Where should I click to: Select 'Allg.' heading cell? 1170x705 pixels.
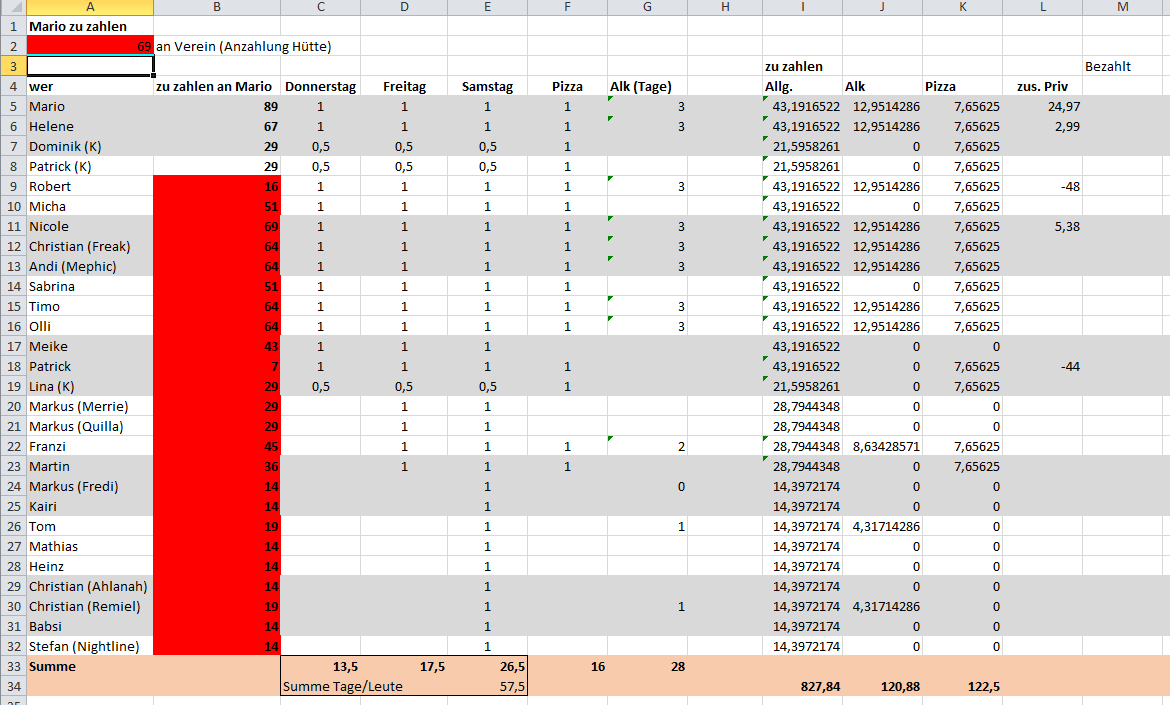(802, 87)
